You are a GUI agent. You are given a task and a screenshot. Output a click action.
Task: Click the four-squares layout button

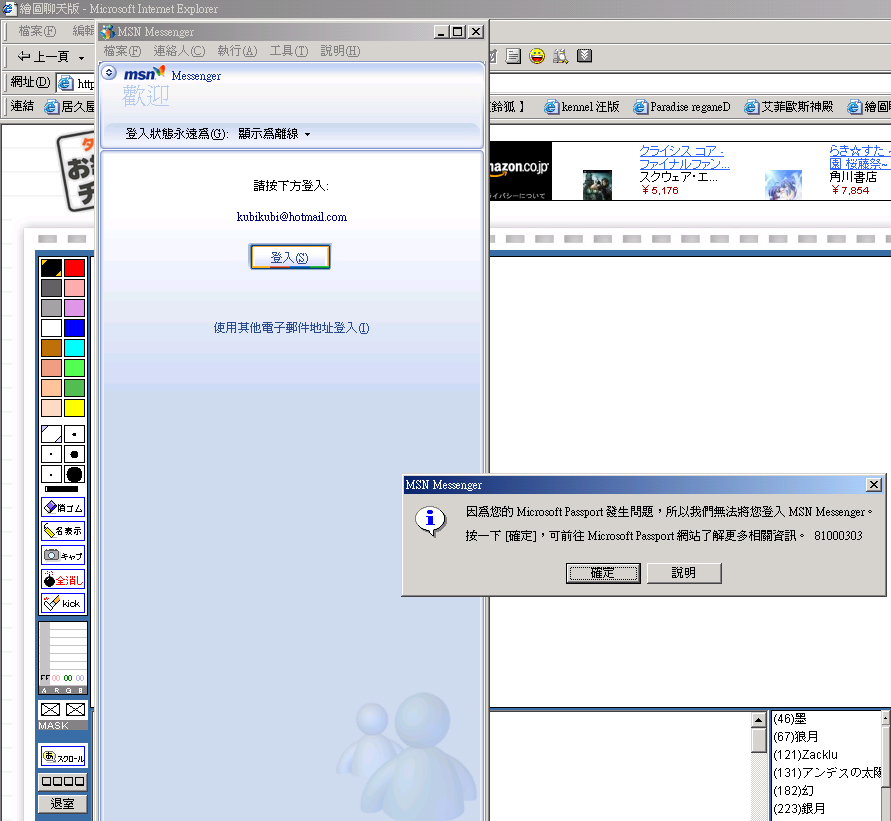[63, 781]
